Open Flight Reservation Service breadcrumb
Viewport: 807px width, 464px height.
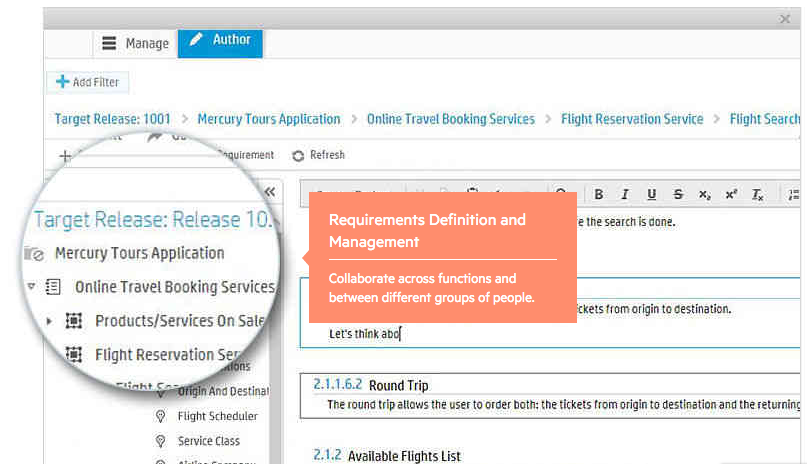pyautogui.click(x=632, y=119)
